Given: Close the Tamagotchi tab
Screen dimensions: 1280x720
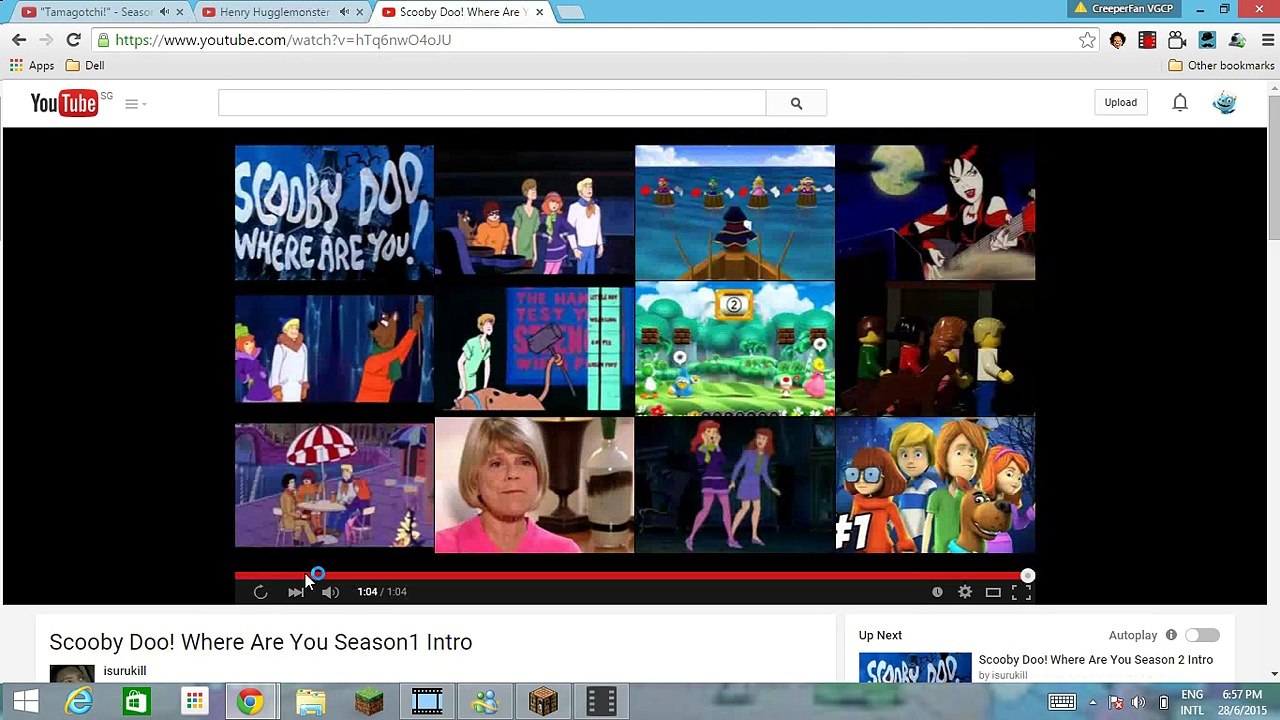Looking at the screenshot, I should coord(181,12).
